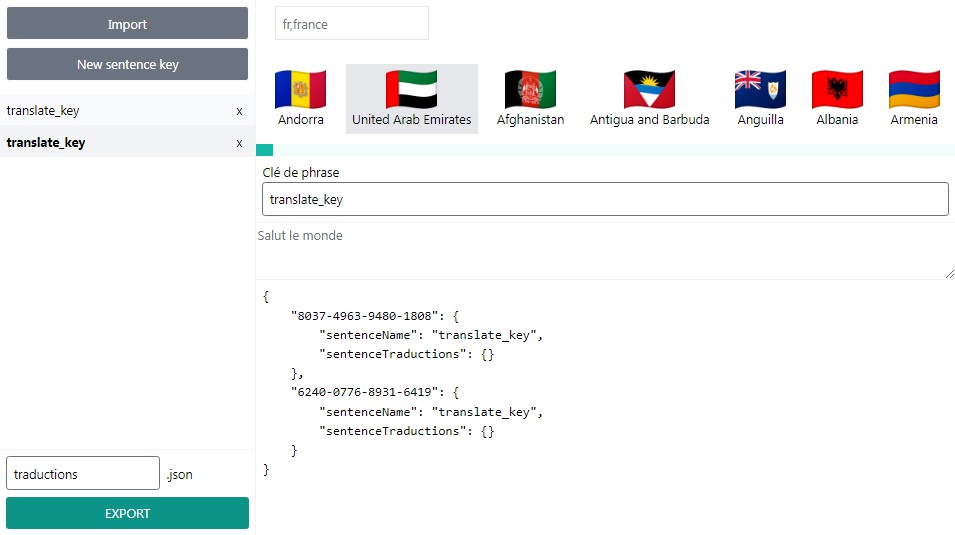Click the Clé de phrase label
The width and height of the screenshot is (955, 535).
(x=301, y=172)
